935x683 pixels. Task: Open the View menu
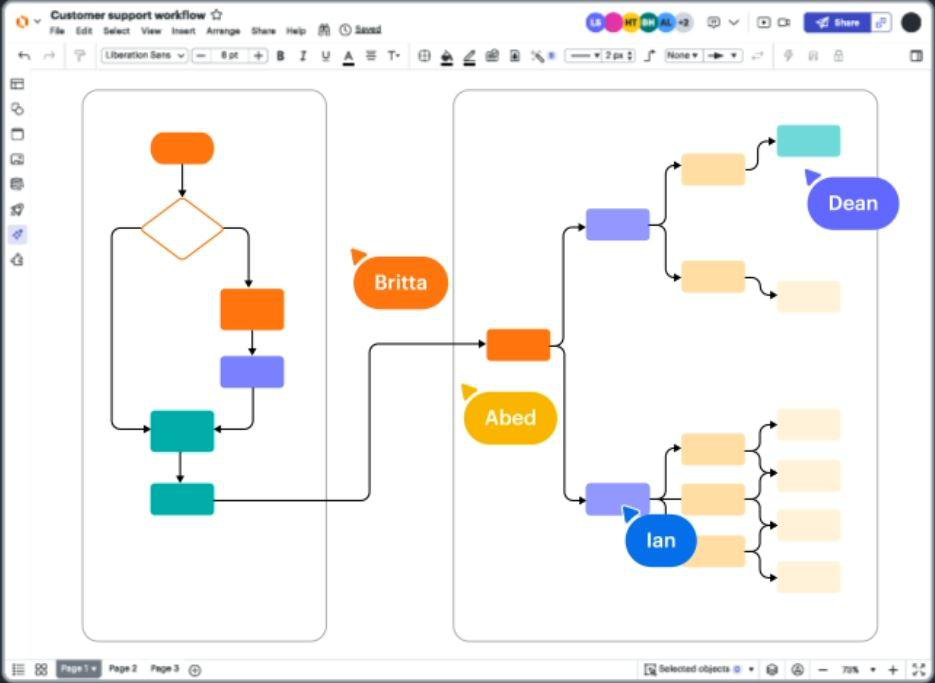(151, 31)
